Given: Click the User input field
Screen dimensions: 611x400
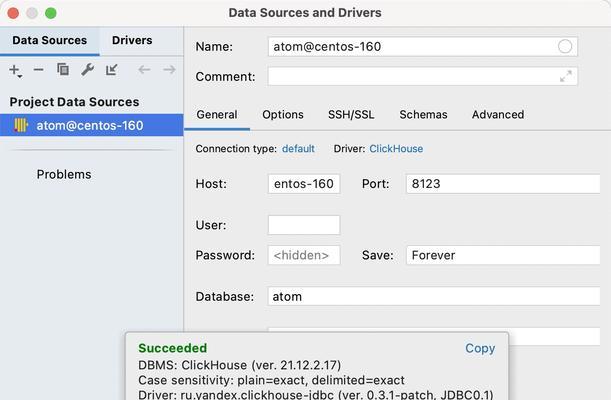Looking at the screenshot, I should 304,225.
